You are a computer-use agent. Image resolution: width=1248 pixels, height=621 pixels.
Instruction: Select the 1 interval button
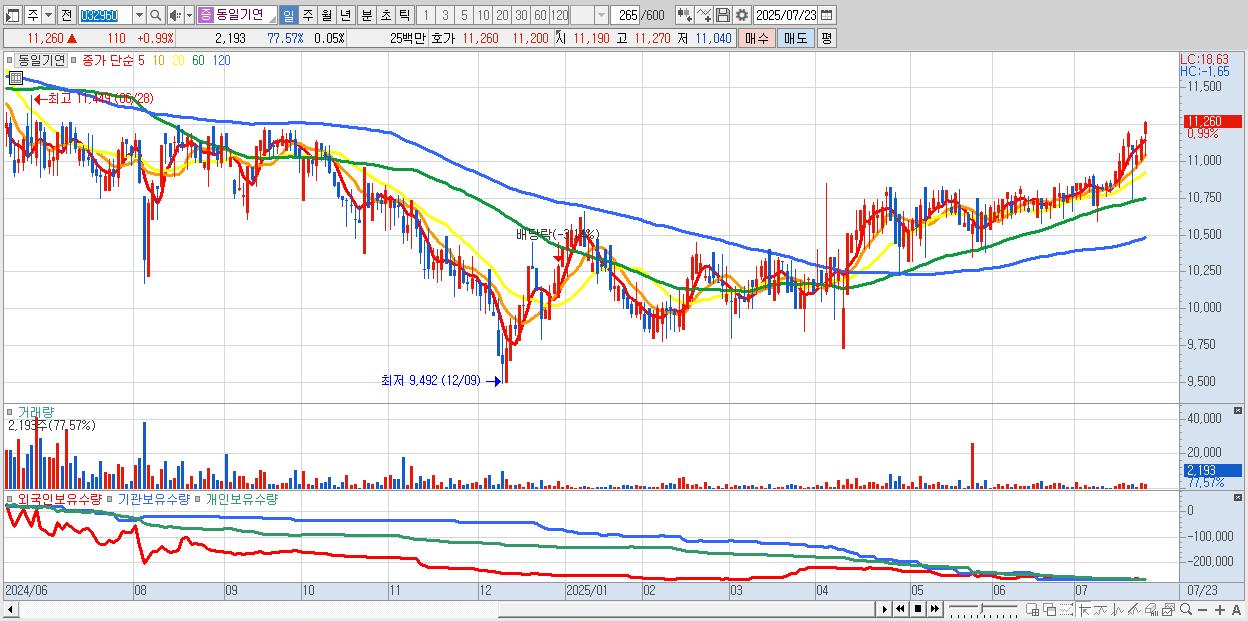425,15
